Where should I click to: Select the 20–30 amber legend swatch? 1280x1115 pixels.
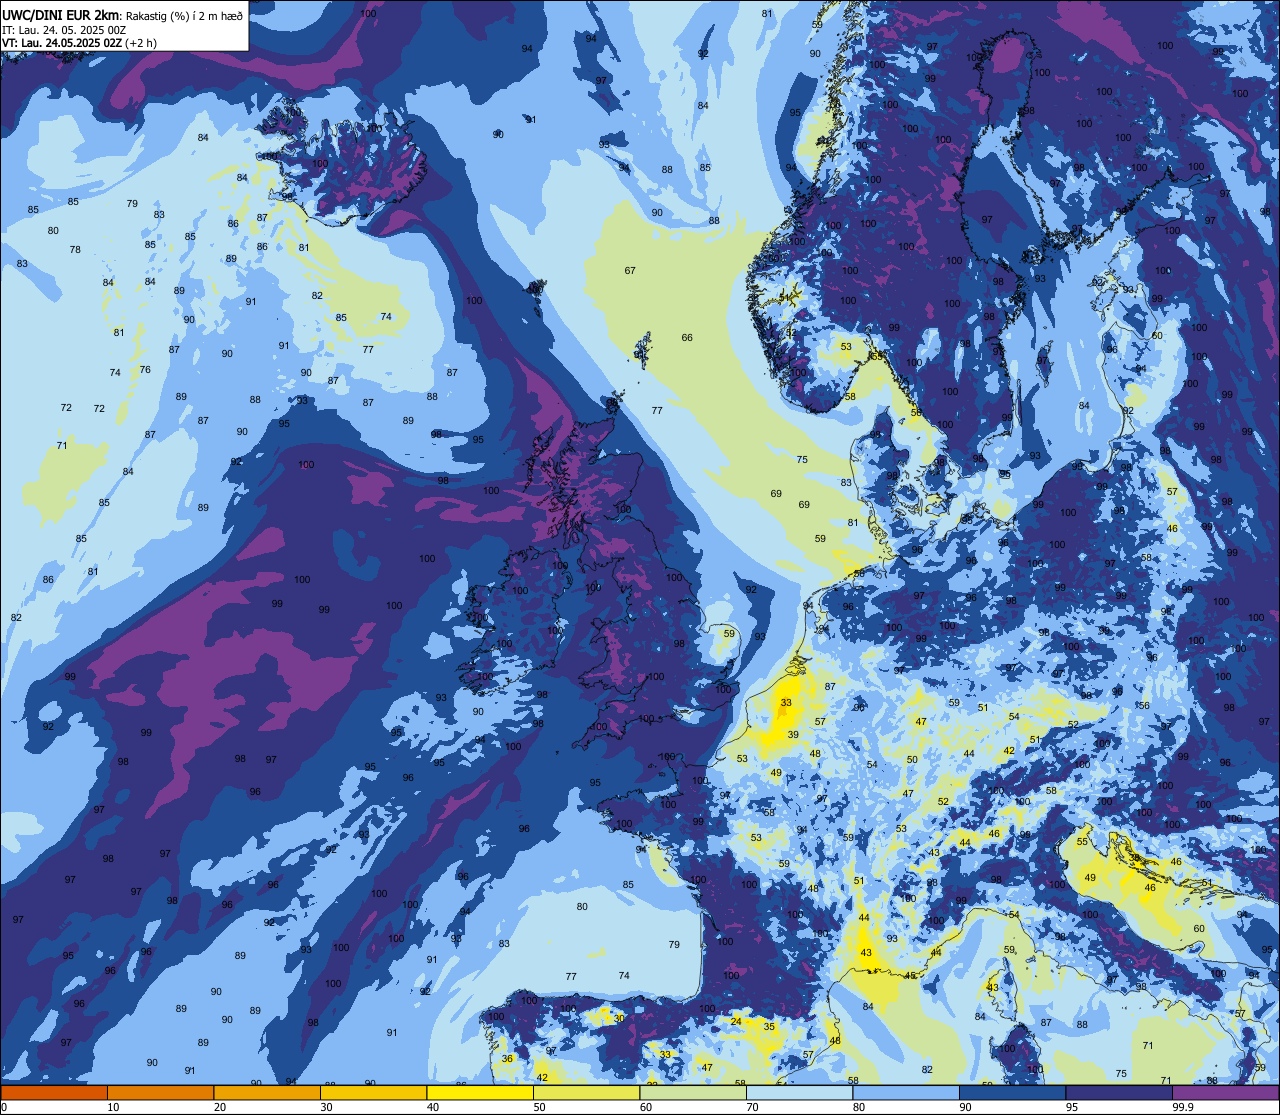tap(267, 1092)
